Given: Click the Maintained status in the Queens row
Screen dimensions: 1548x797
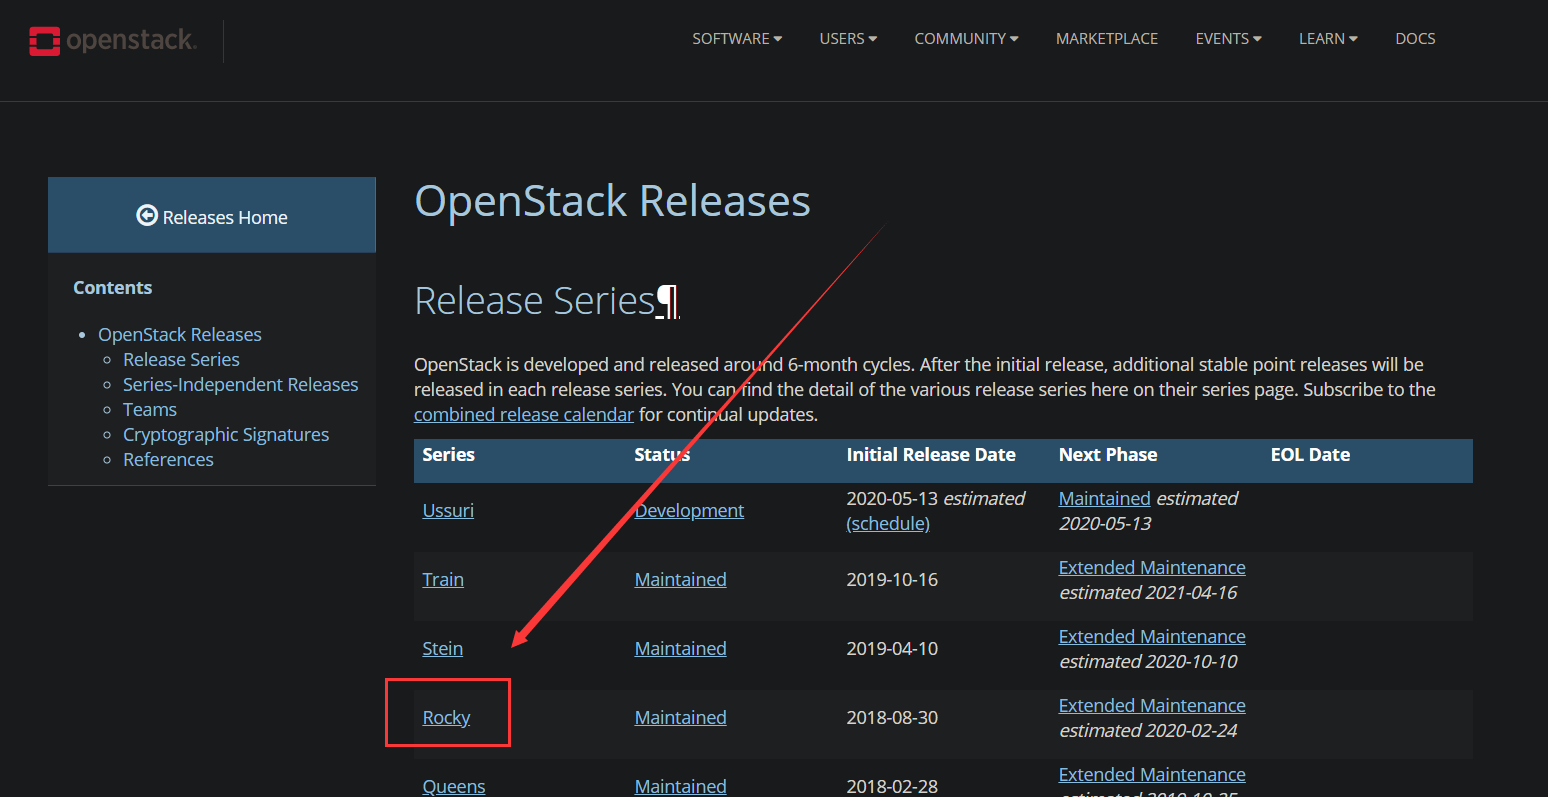Looking at the screenshot, I should coord(680,786).
